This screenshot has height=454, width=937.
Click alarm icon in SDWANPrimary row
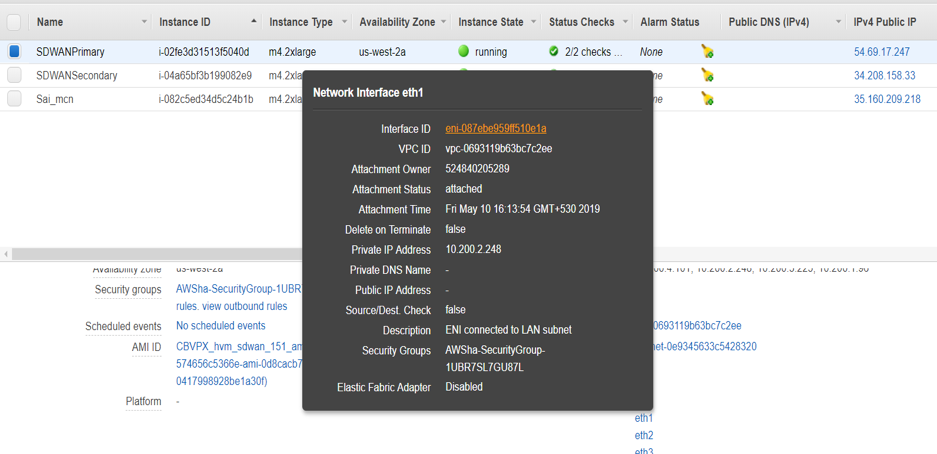coord(708,52)
